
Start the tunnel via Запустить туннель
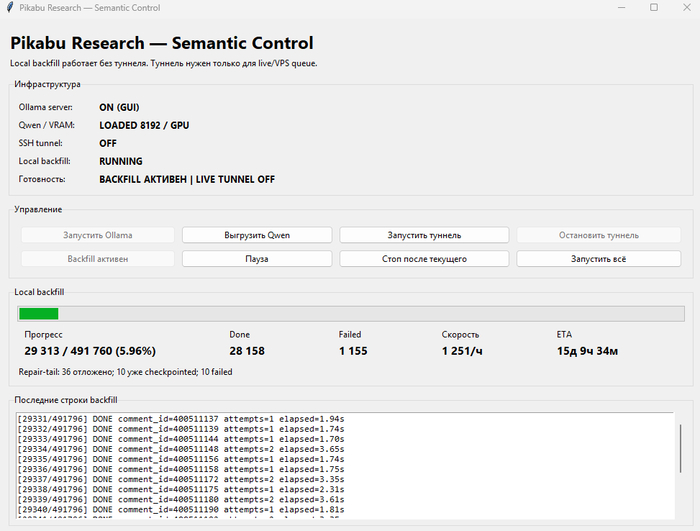pyautogui.click(x=424, y=235)
